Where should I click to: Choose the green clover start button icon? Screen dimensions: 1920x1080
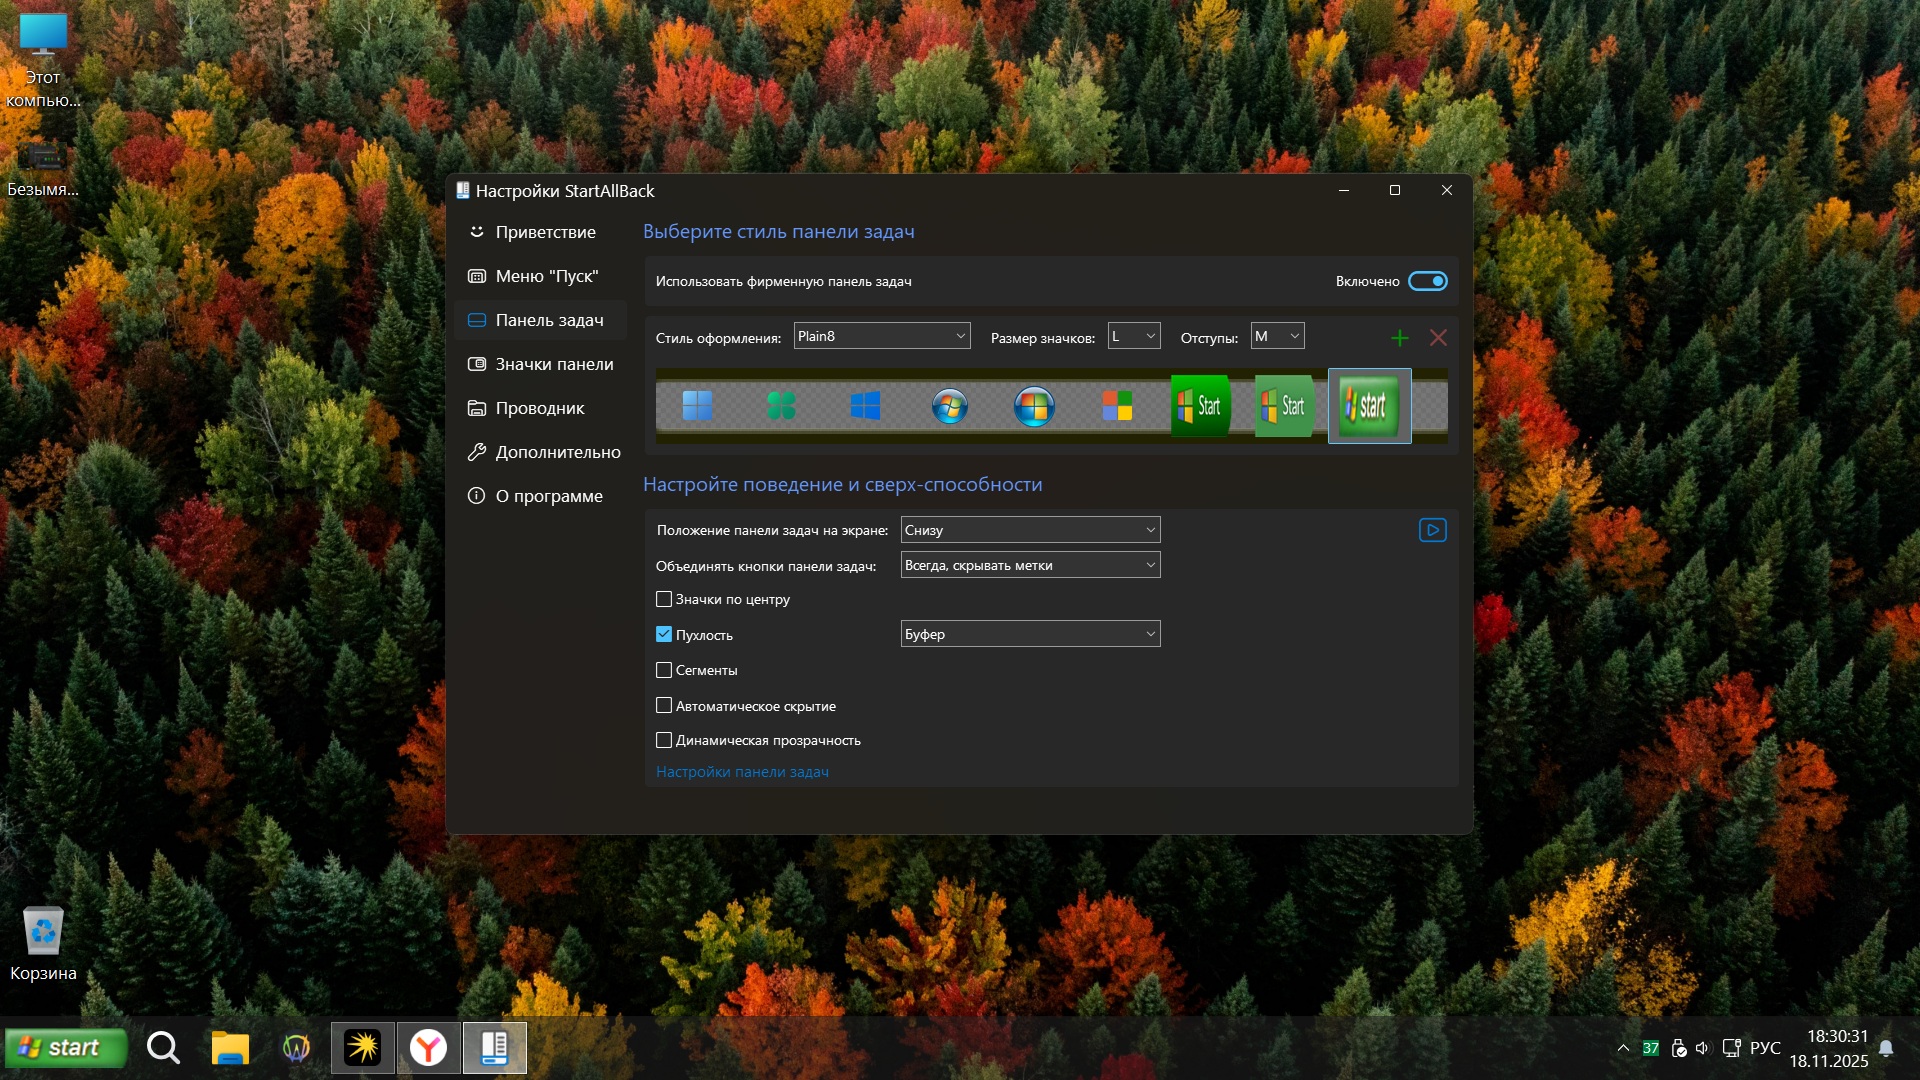pyautogui.click(x=781, y=406)
